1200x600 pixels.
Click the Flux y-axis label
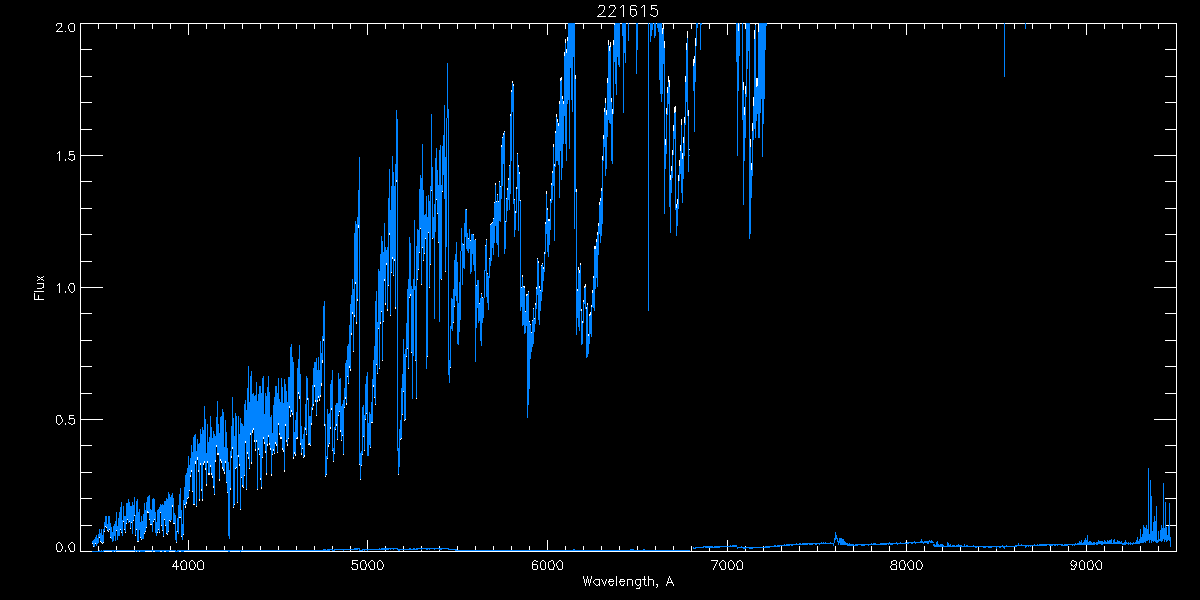click(x=40, y=287)
